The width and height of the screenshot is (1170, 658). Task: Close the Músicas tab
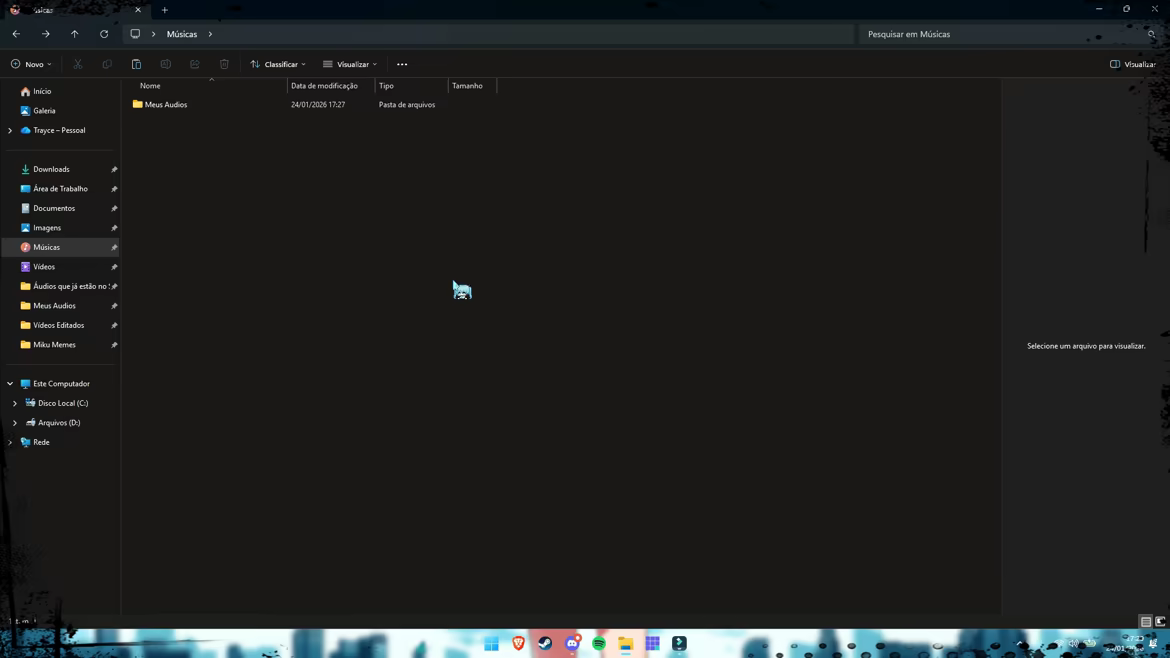pos(138,10)
